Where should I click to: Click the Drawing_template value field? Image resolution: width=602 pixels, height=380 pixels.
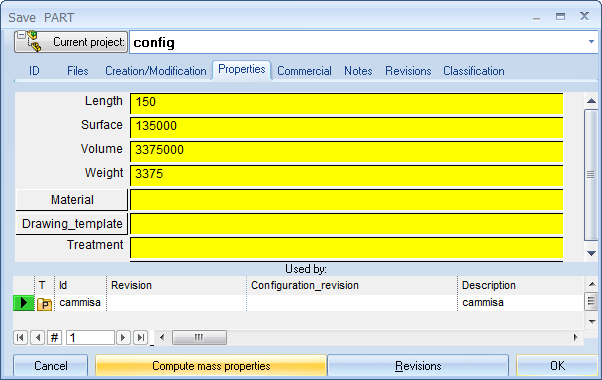[347, 224]
